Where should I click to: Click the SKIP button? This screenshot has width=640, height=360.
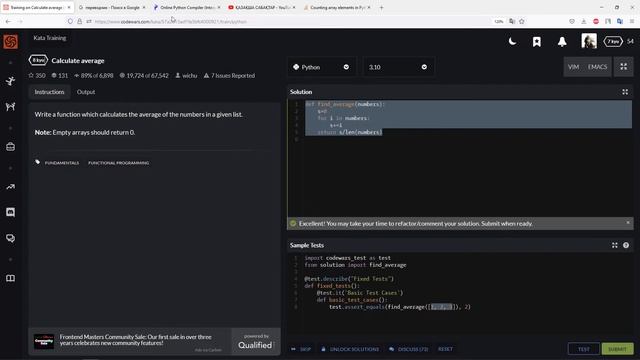pos(301,349)
